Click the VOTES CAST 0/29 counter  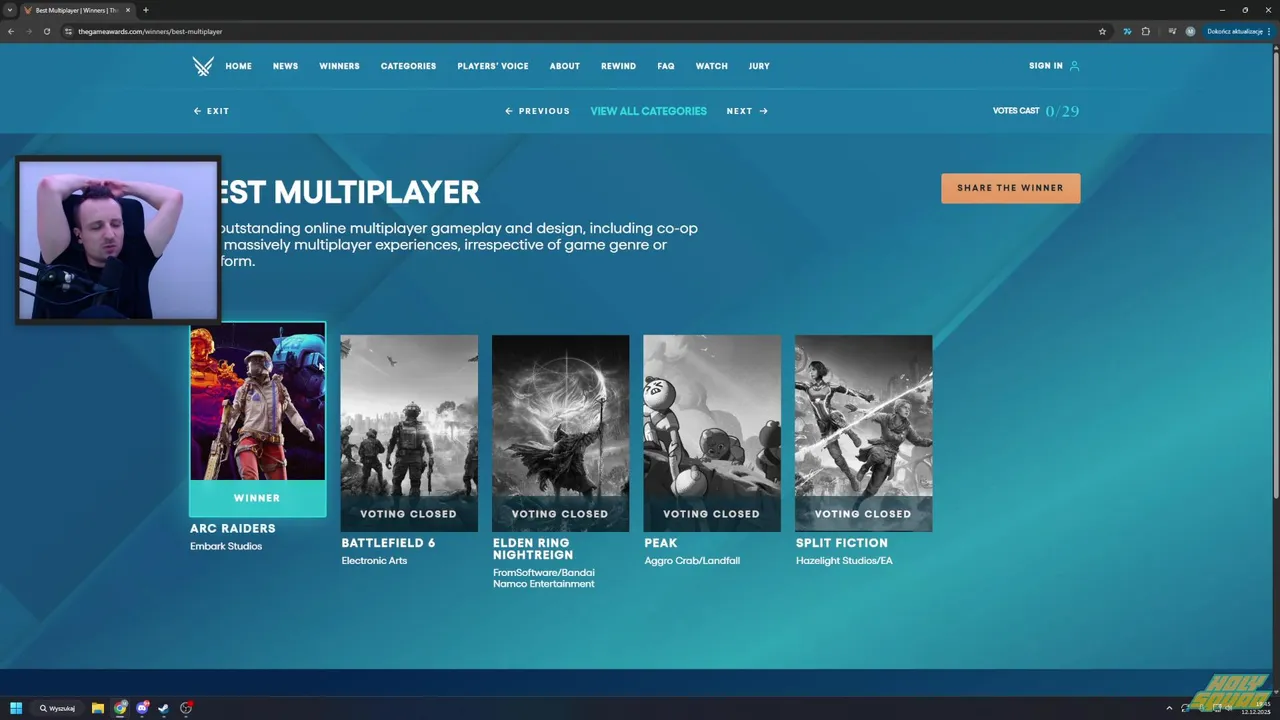(x=1036, y=111)
